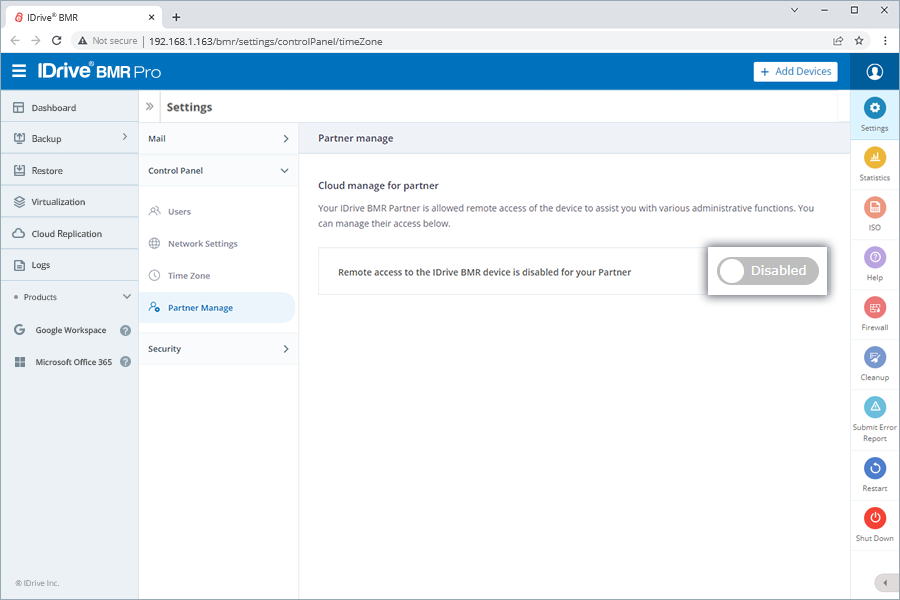The height and width of the screenshot is (600, 900).
Task: Open the Statistics chart icon
Action: click(x=874, y=157)
